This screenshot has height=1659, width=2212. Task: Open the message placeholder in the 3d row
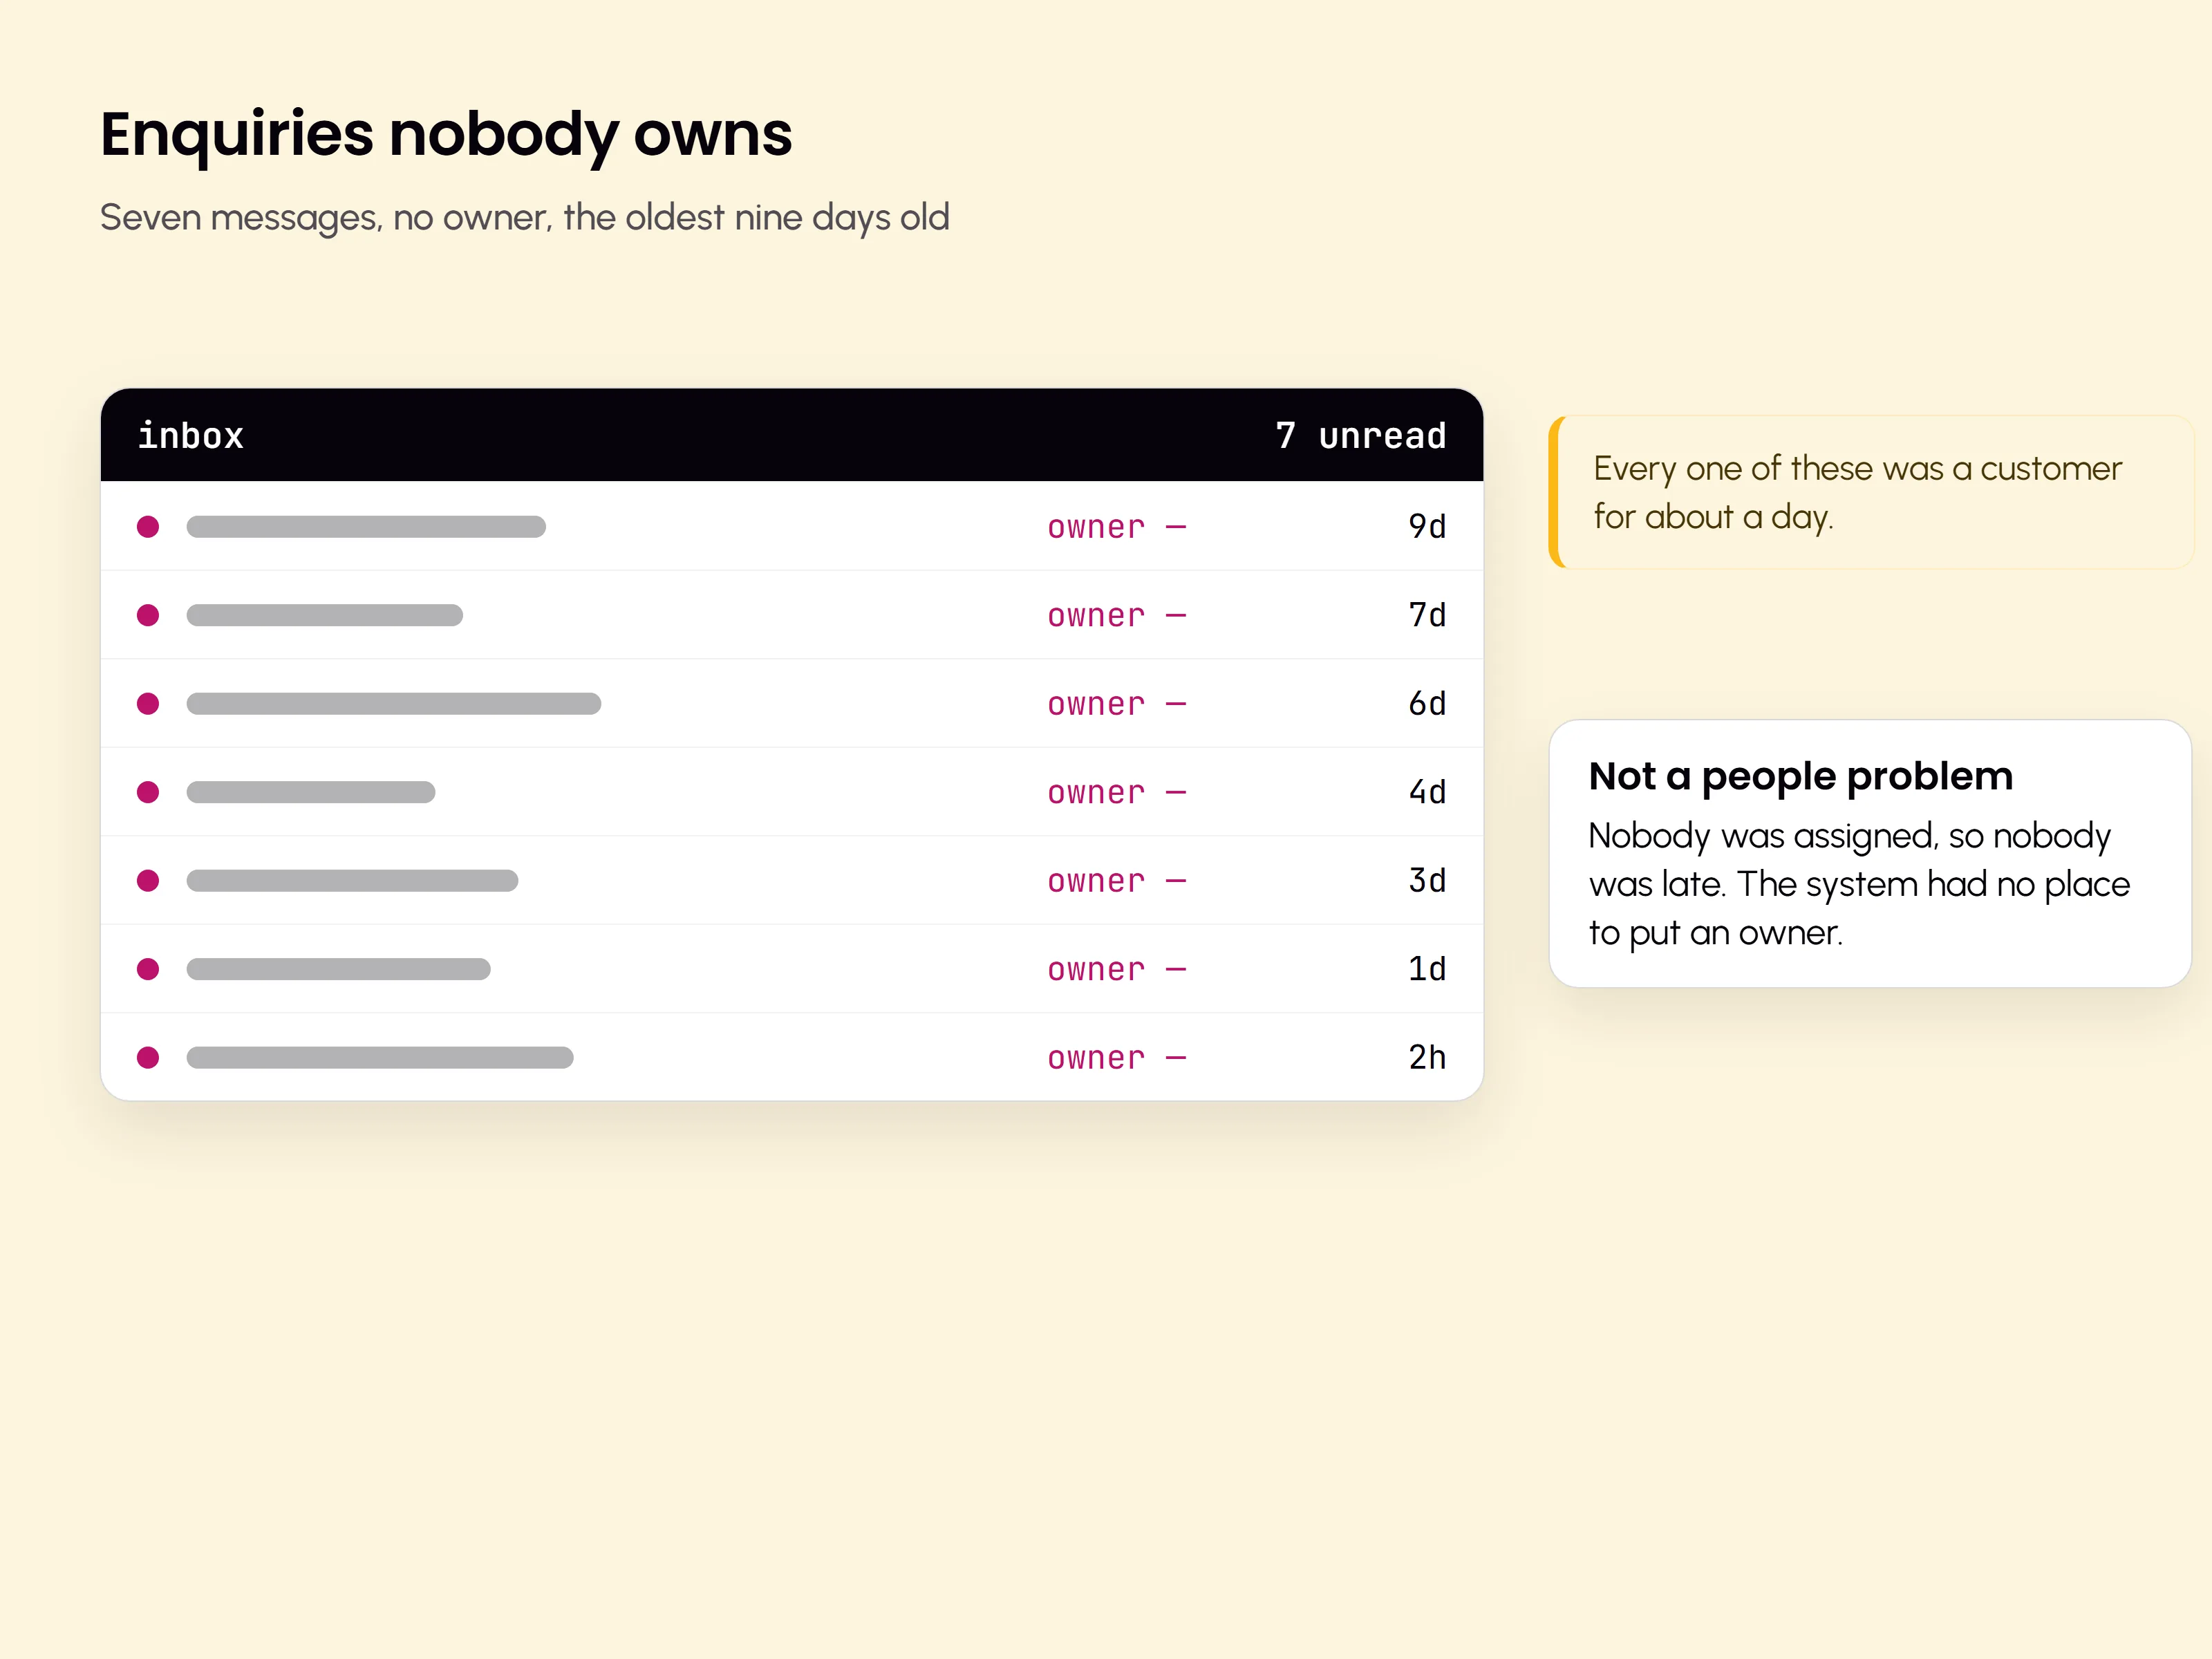pos(352,881)
